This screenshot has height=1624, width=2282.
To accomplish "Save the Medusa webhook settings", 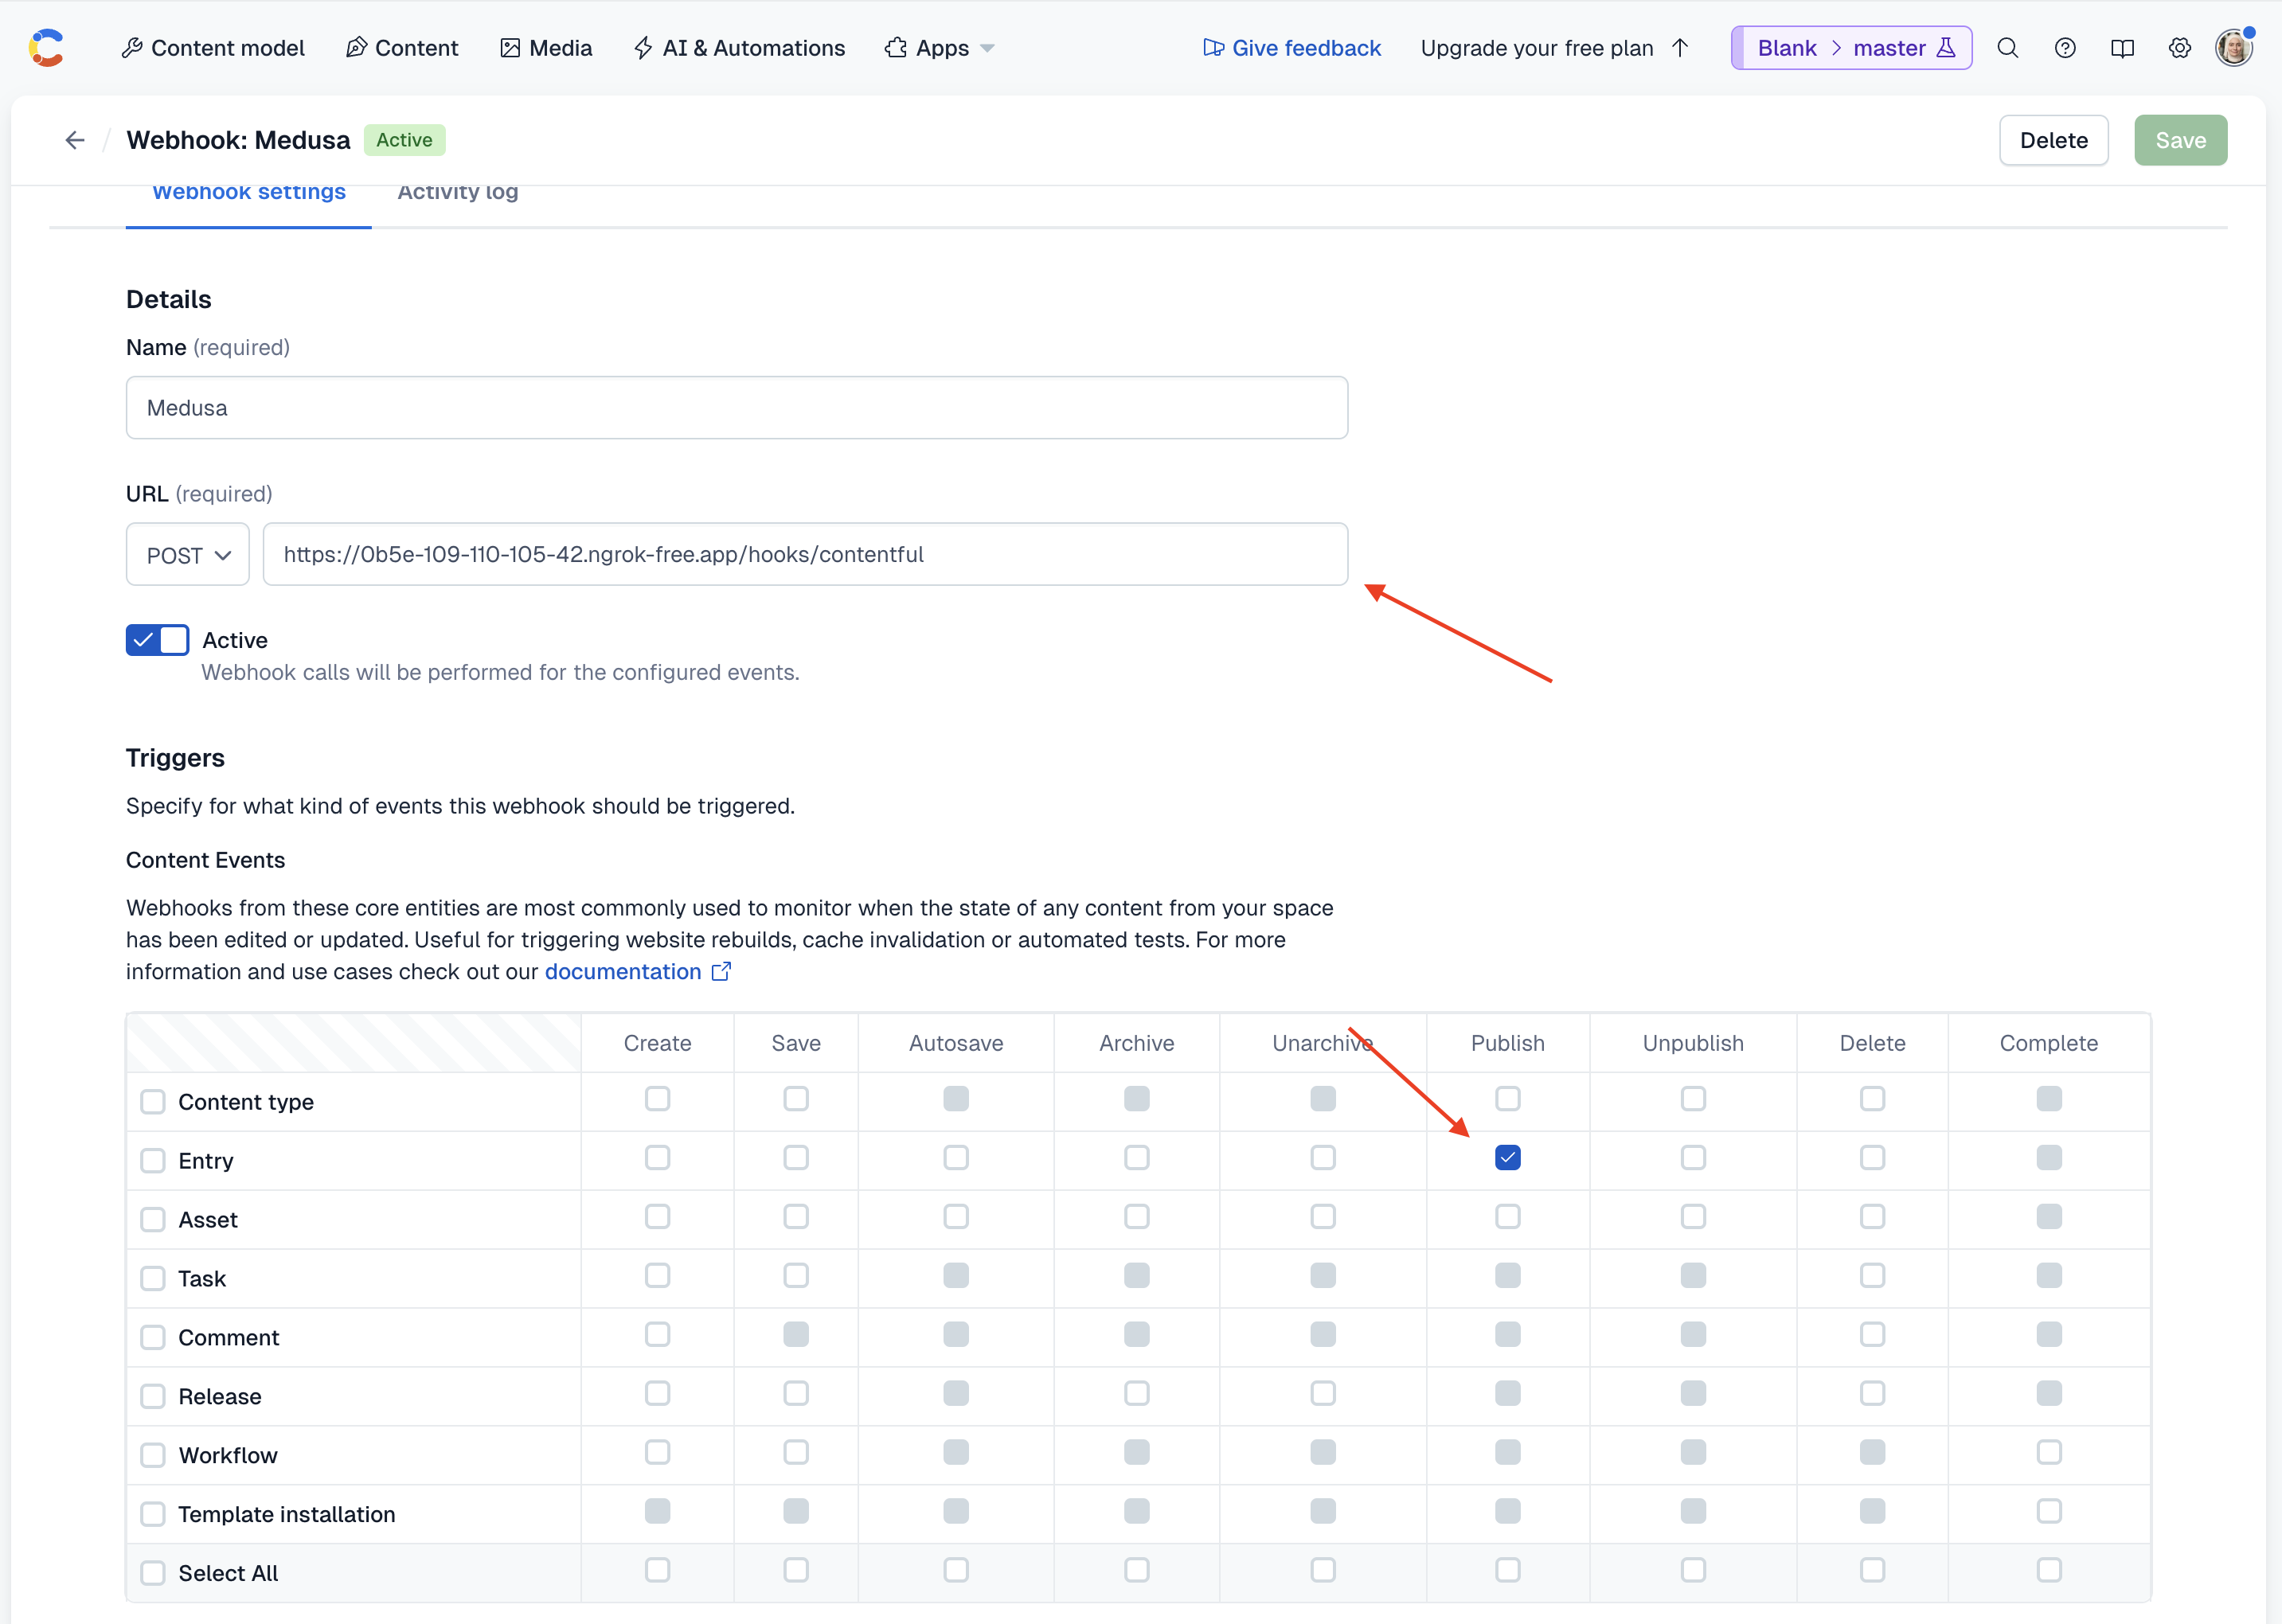I will [x=2180, y=140].
